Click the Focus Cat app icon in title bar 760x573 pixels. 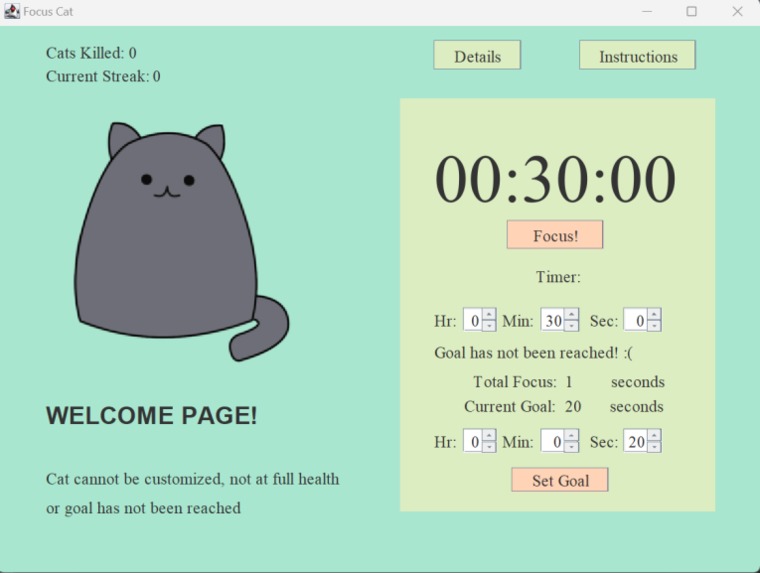pyautogui.click(x=12, y=11)
